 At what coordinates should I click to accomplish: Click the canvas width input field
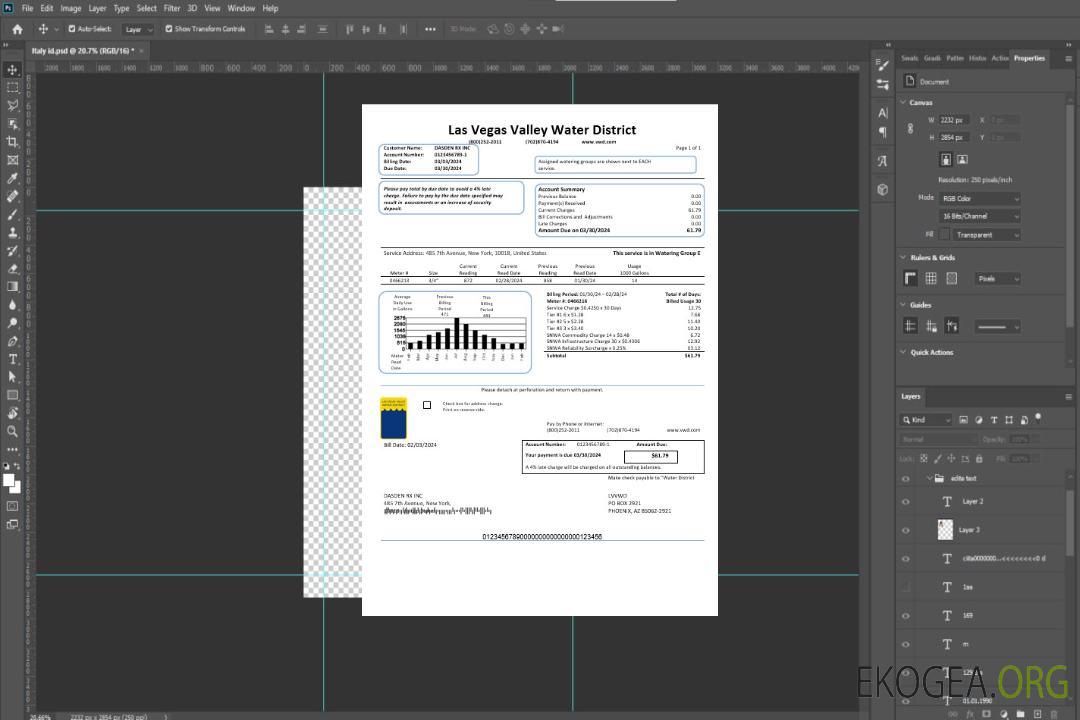953,120
